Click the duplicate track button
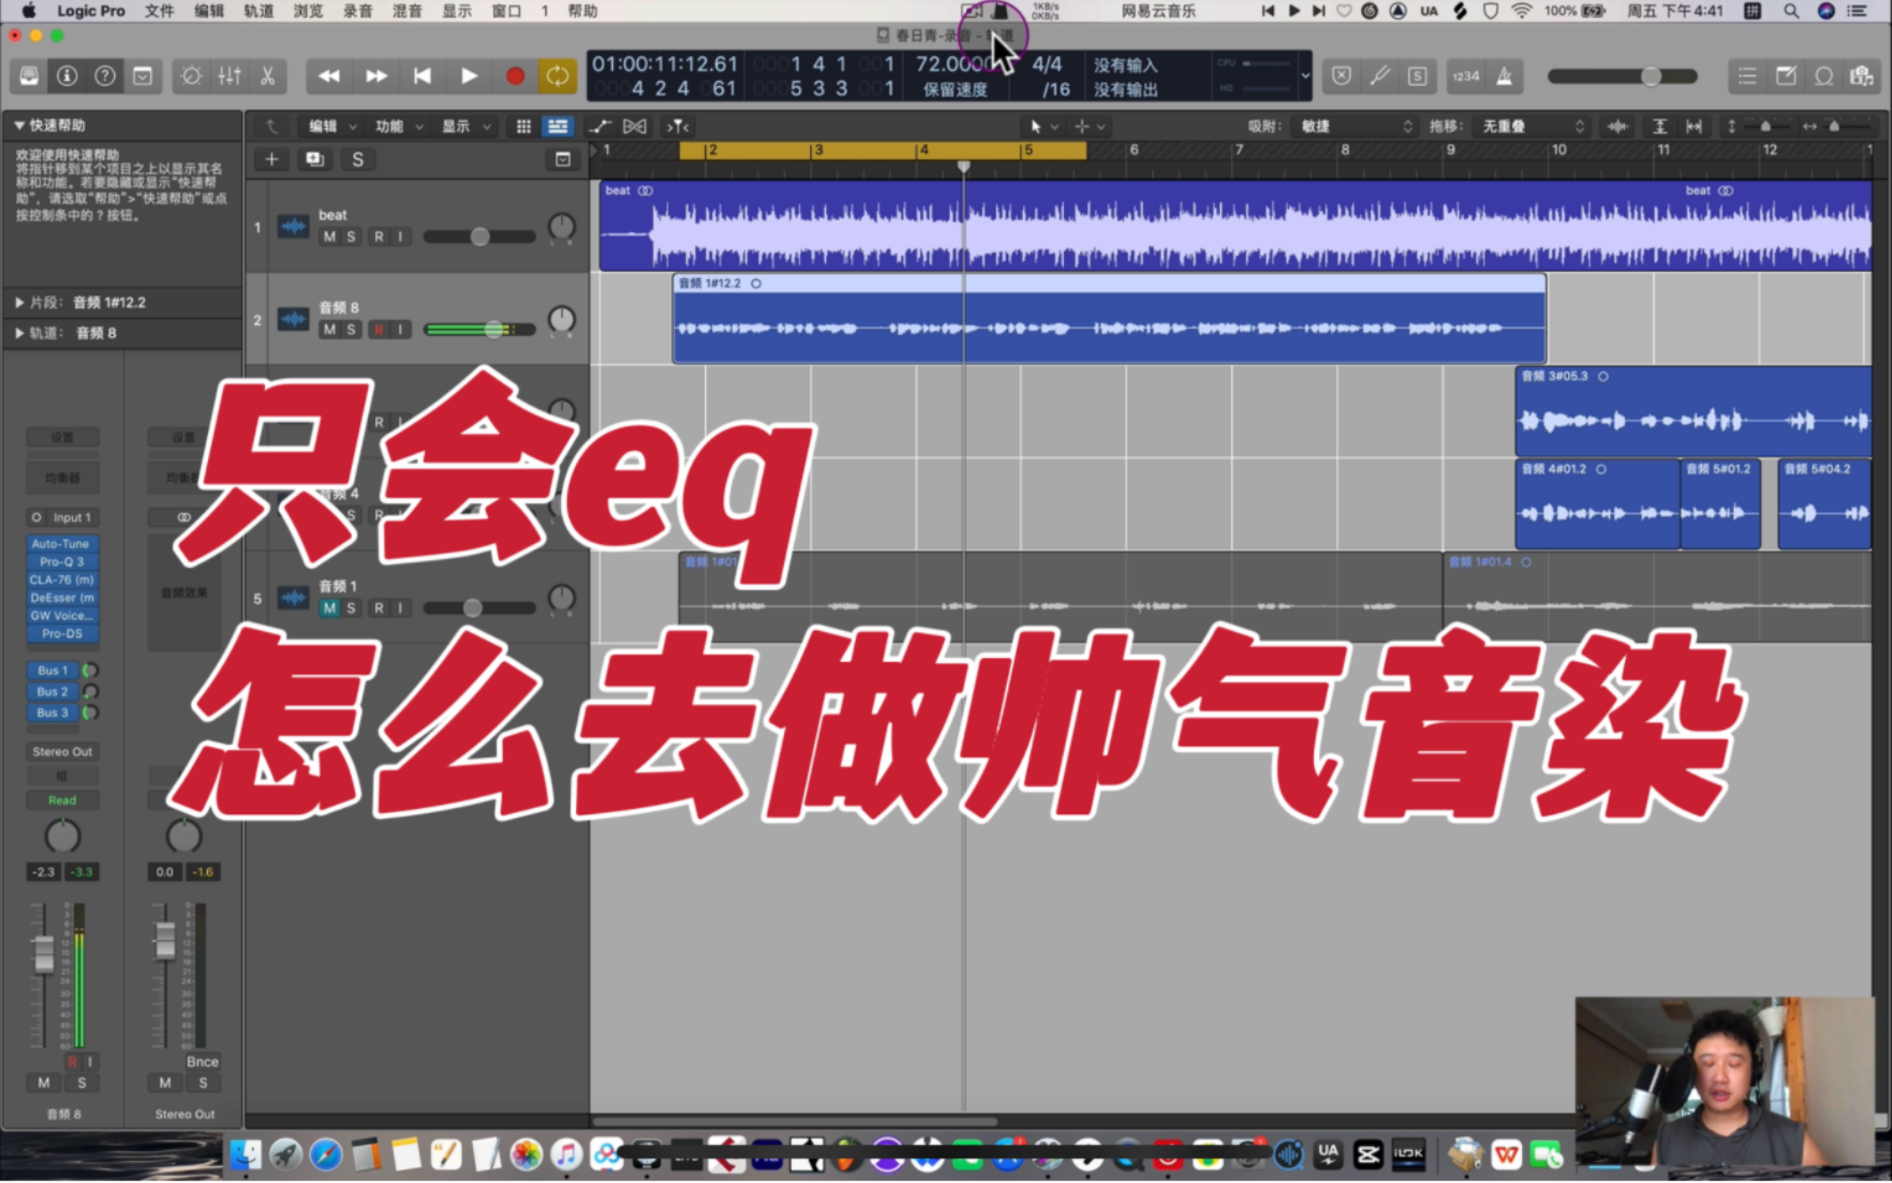 click(315, 159)
